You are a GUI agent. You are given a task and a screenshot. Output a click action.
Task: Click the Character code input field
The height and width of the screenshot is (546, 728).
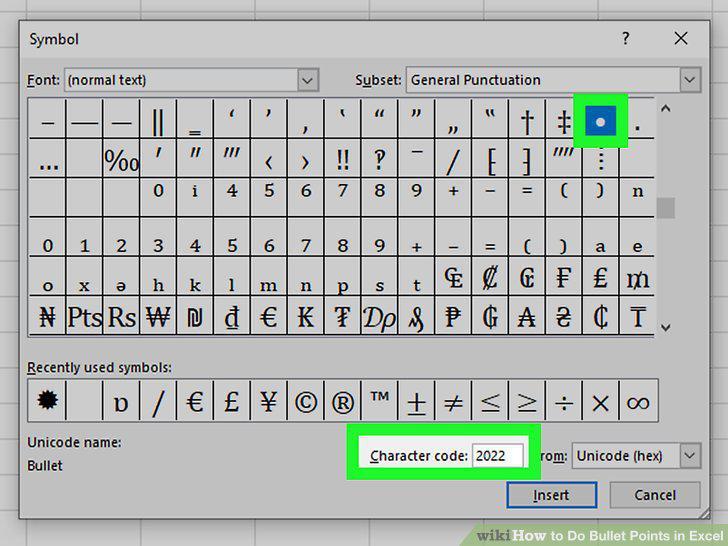[x=498, y=455]
